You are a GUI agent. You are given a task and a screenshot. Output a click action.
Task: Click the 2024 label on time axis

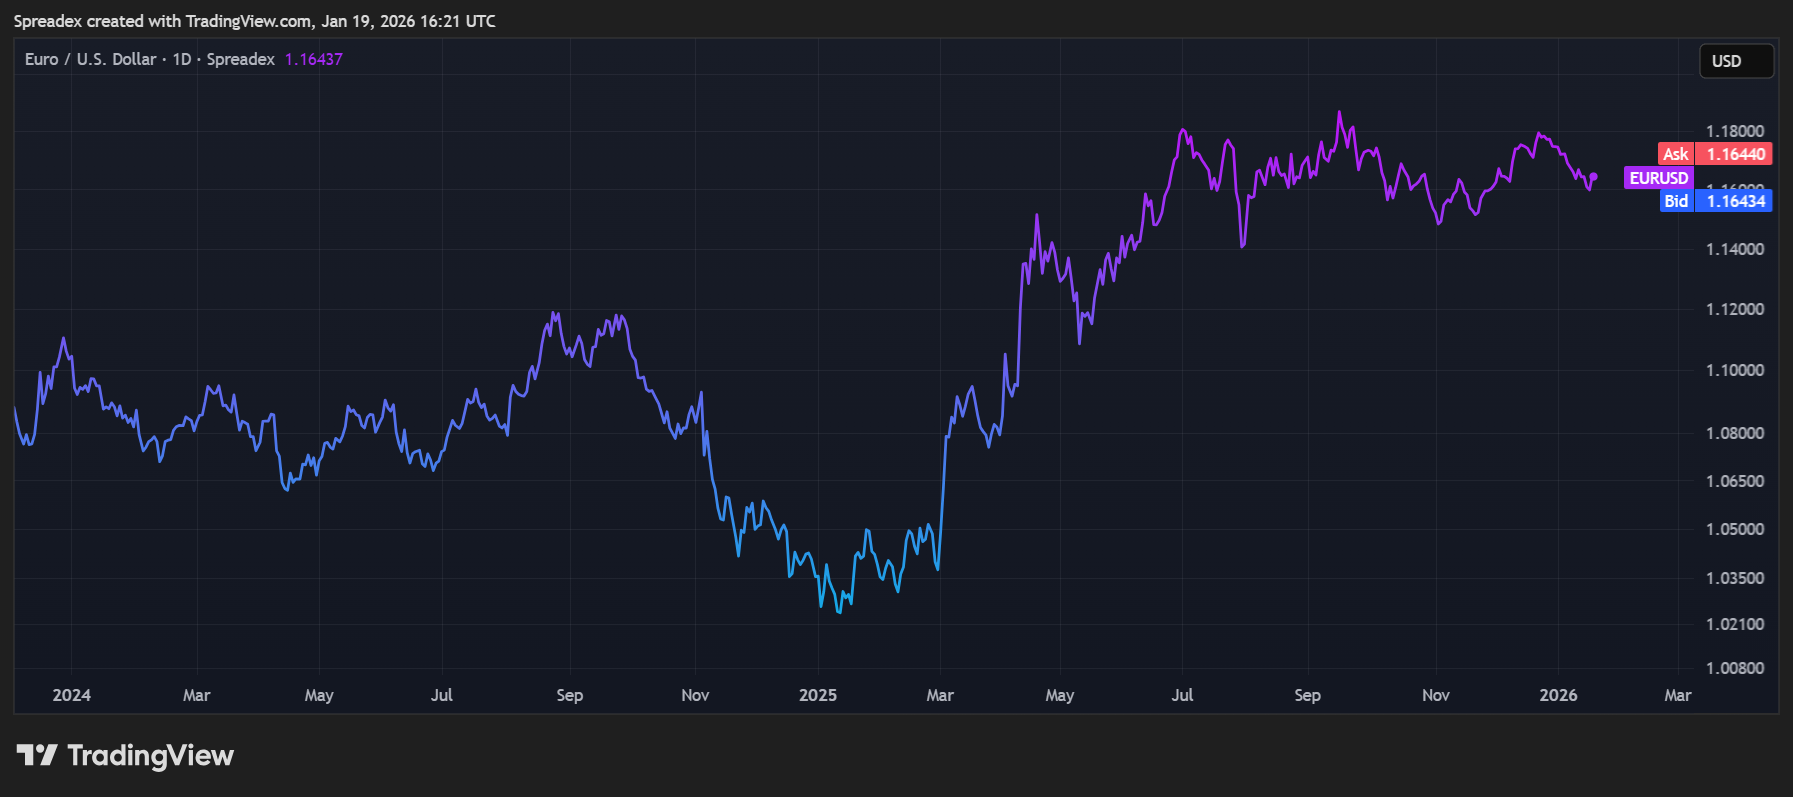(x=72, y=695)
